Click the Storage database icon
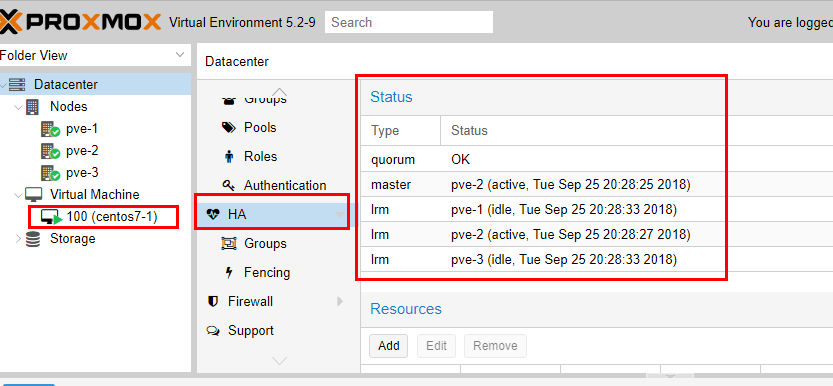833x386 pixels. [x=33, y=239]
